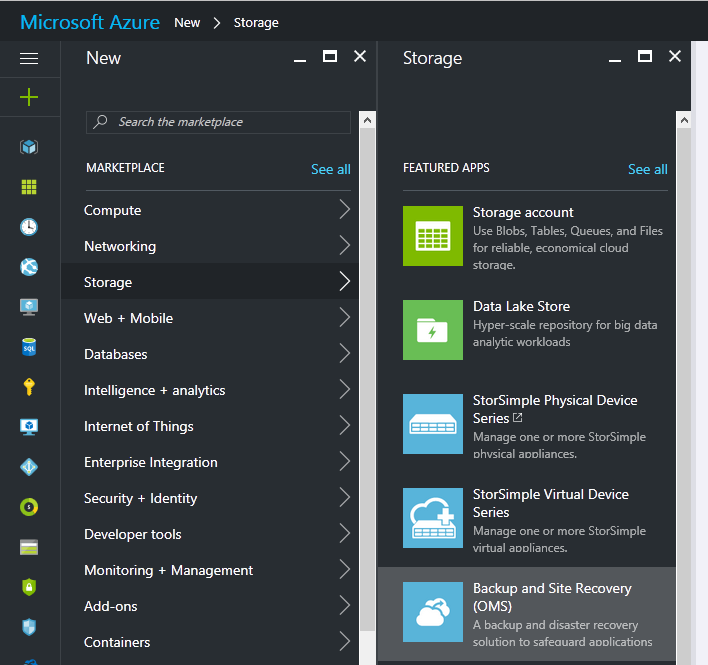Viewport: 708px width, 665px height.
Task: Open Resource groups cube icon in sidebar
Action: click(x=29, y=147)
